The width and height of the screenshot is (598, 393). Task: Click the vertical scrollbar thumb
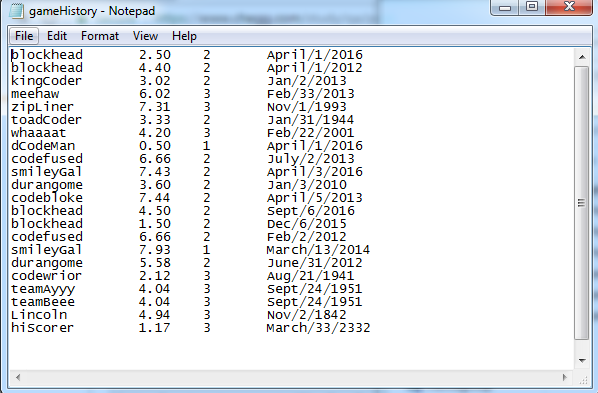click(582, 203)
